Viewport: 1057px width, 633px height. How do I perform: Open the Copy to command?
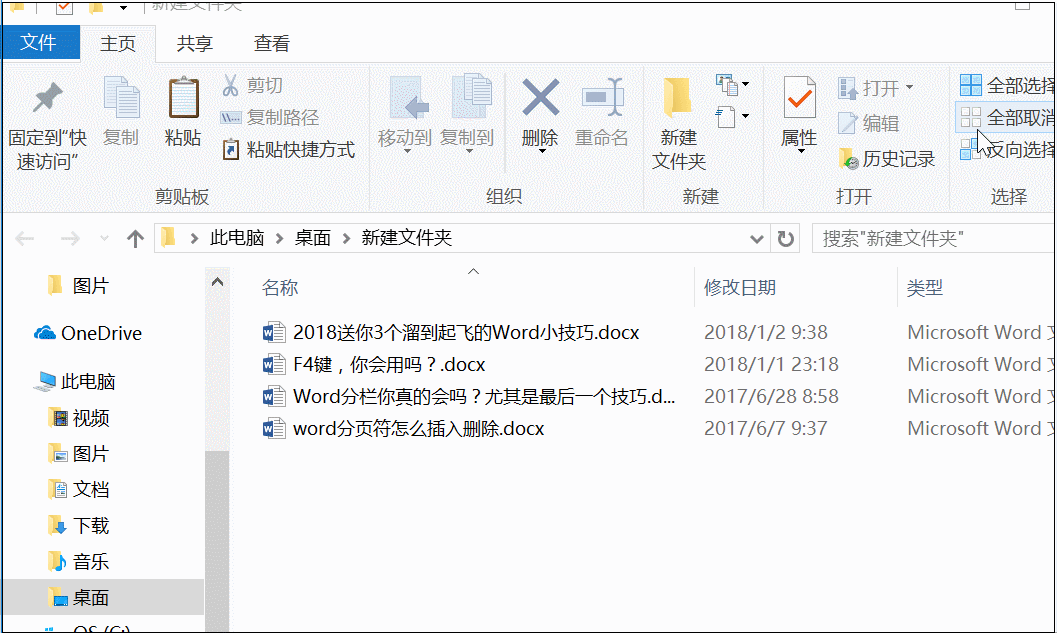click(467, 115)
